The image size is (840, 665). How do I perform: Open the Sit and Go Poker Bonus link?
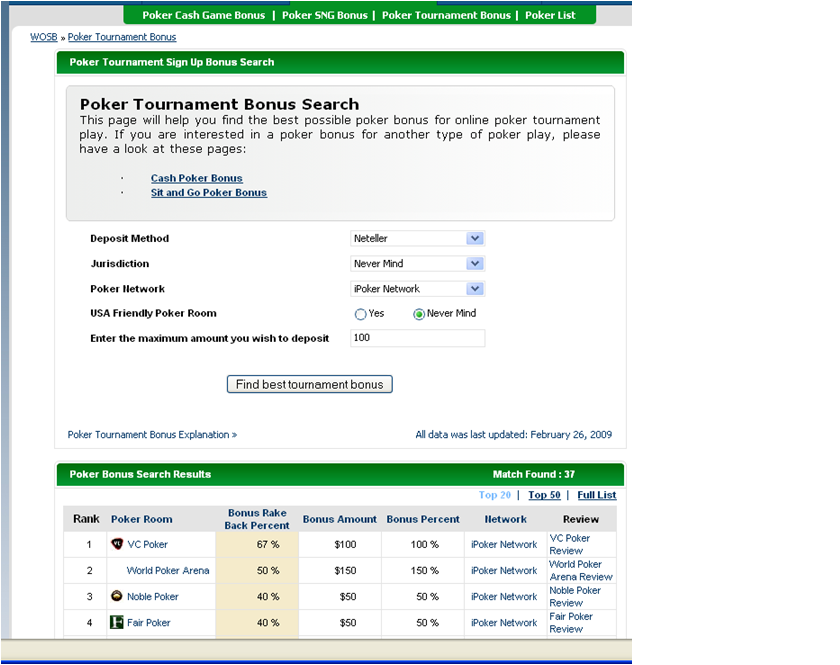click(209, 192)
